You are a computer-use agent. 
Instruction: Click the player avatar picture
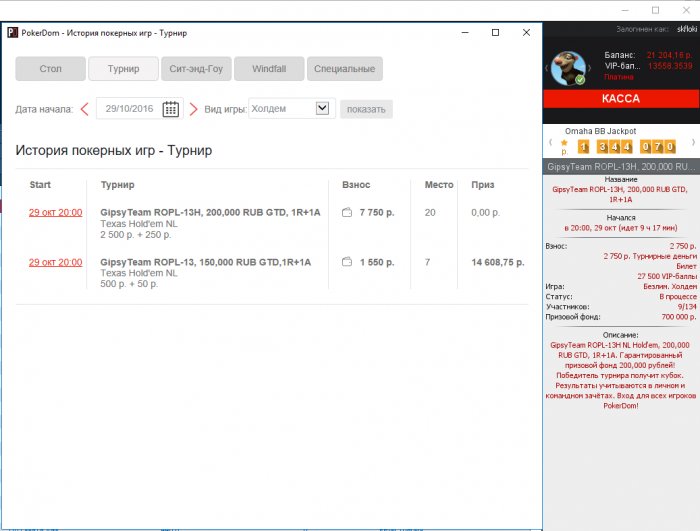click(x=570, y=68)
